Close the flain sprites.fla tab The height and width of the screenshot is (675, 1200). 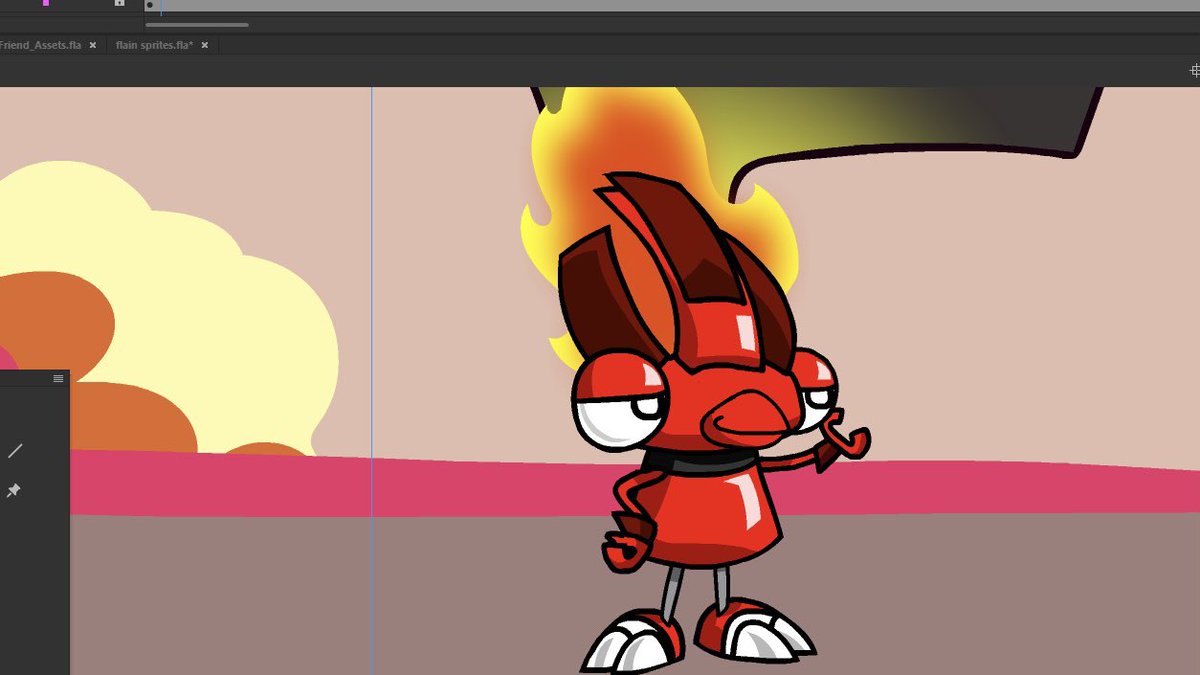click(205, 46)
